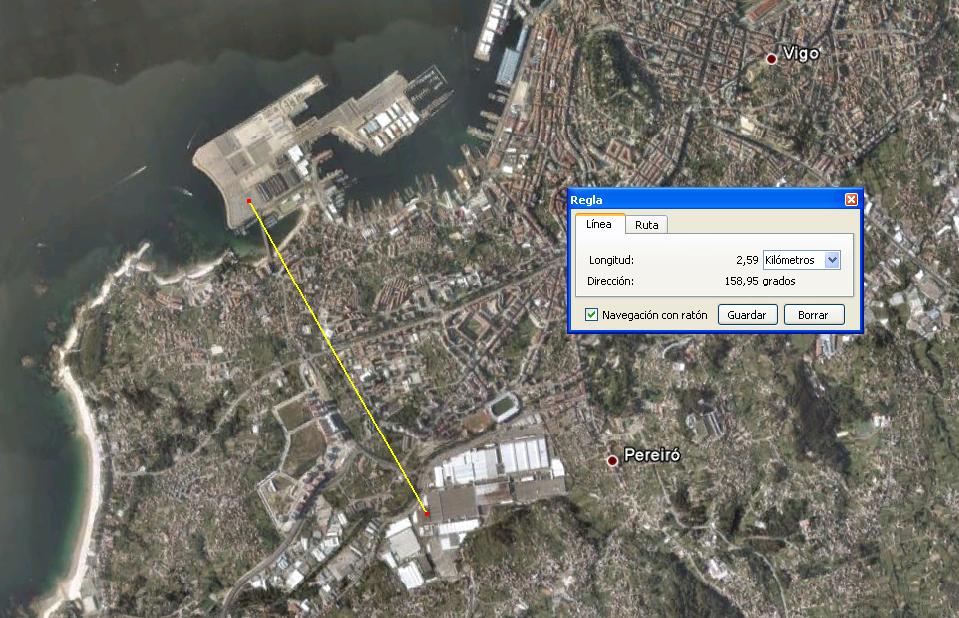Select the Vigo text label on map

pos(801,54)
